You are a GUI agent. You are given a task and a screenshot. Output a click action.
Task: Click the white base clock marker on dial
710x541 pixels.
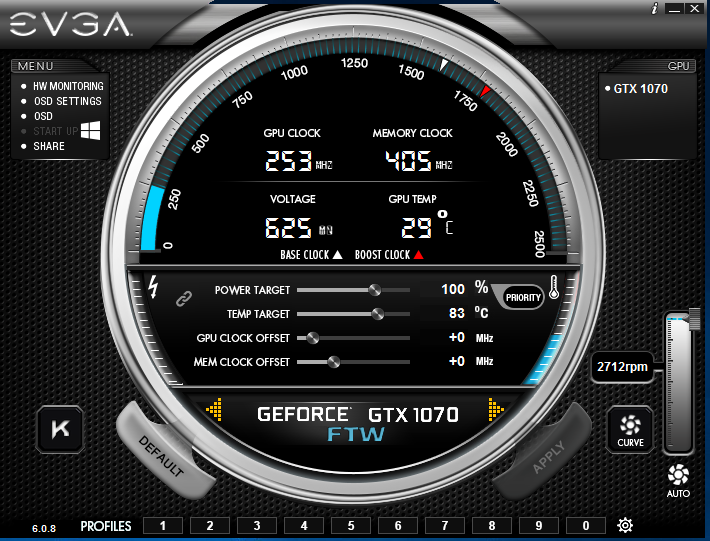click(444, 65)
